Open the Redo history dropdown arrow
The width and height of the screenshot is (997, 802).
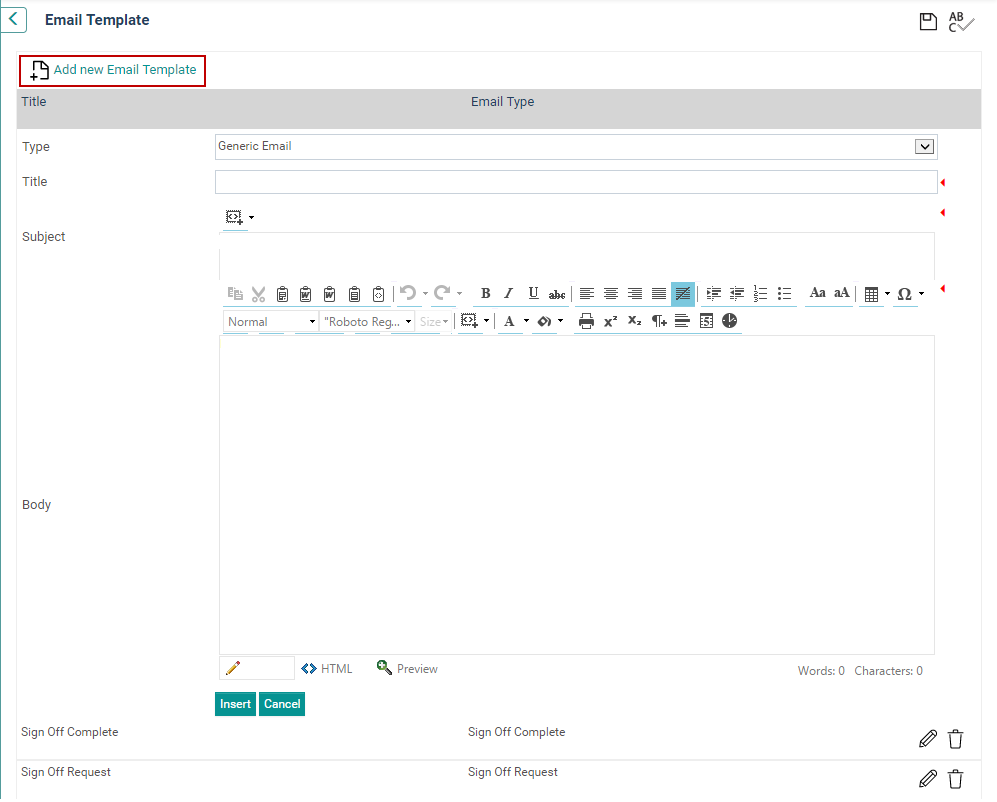[x=460, y=294]
